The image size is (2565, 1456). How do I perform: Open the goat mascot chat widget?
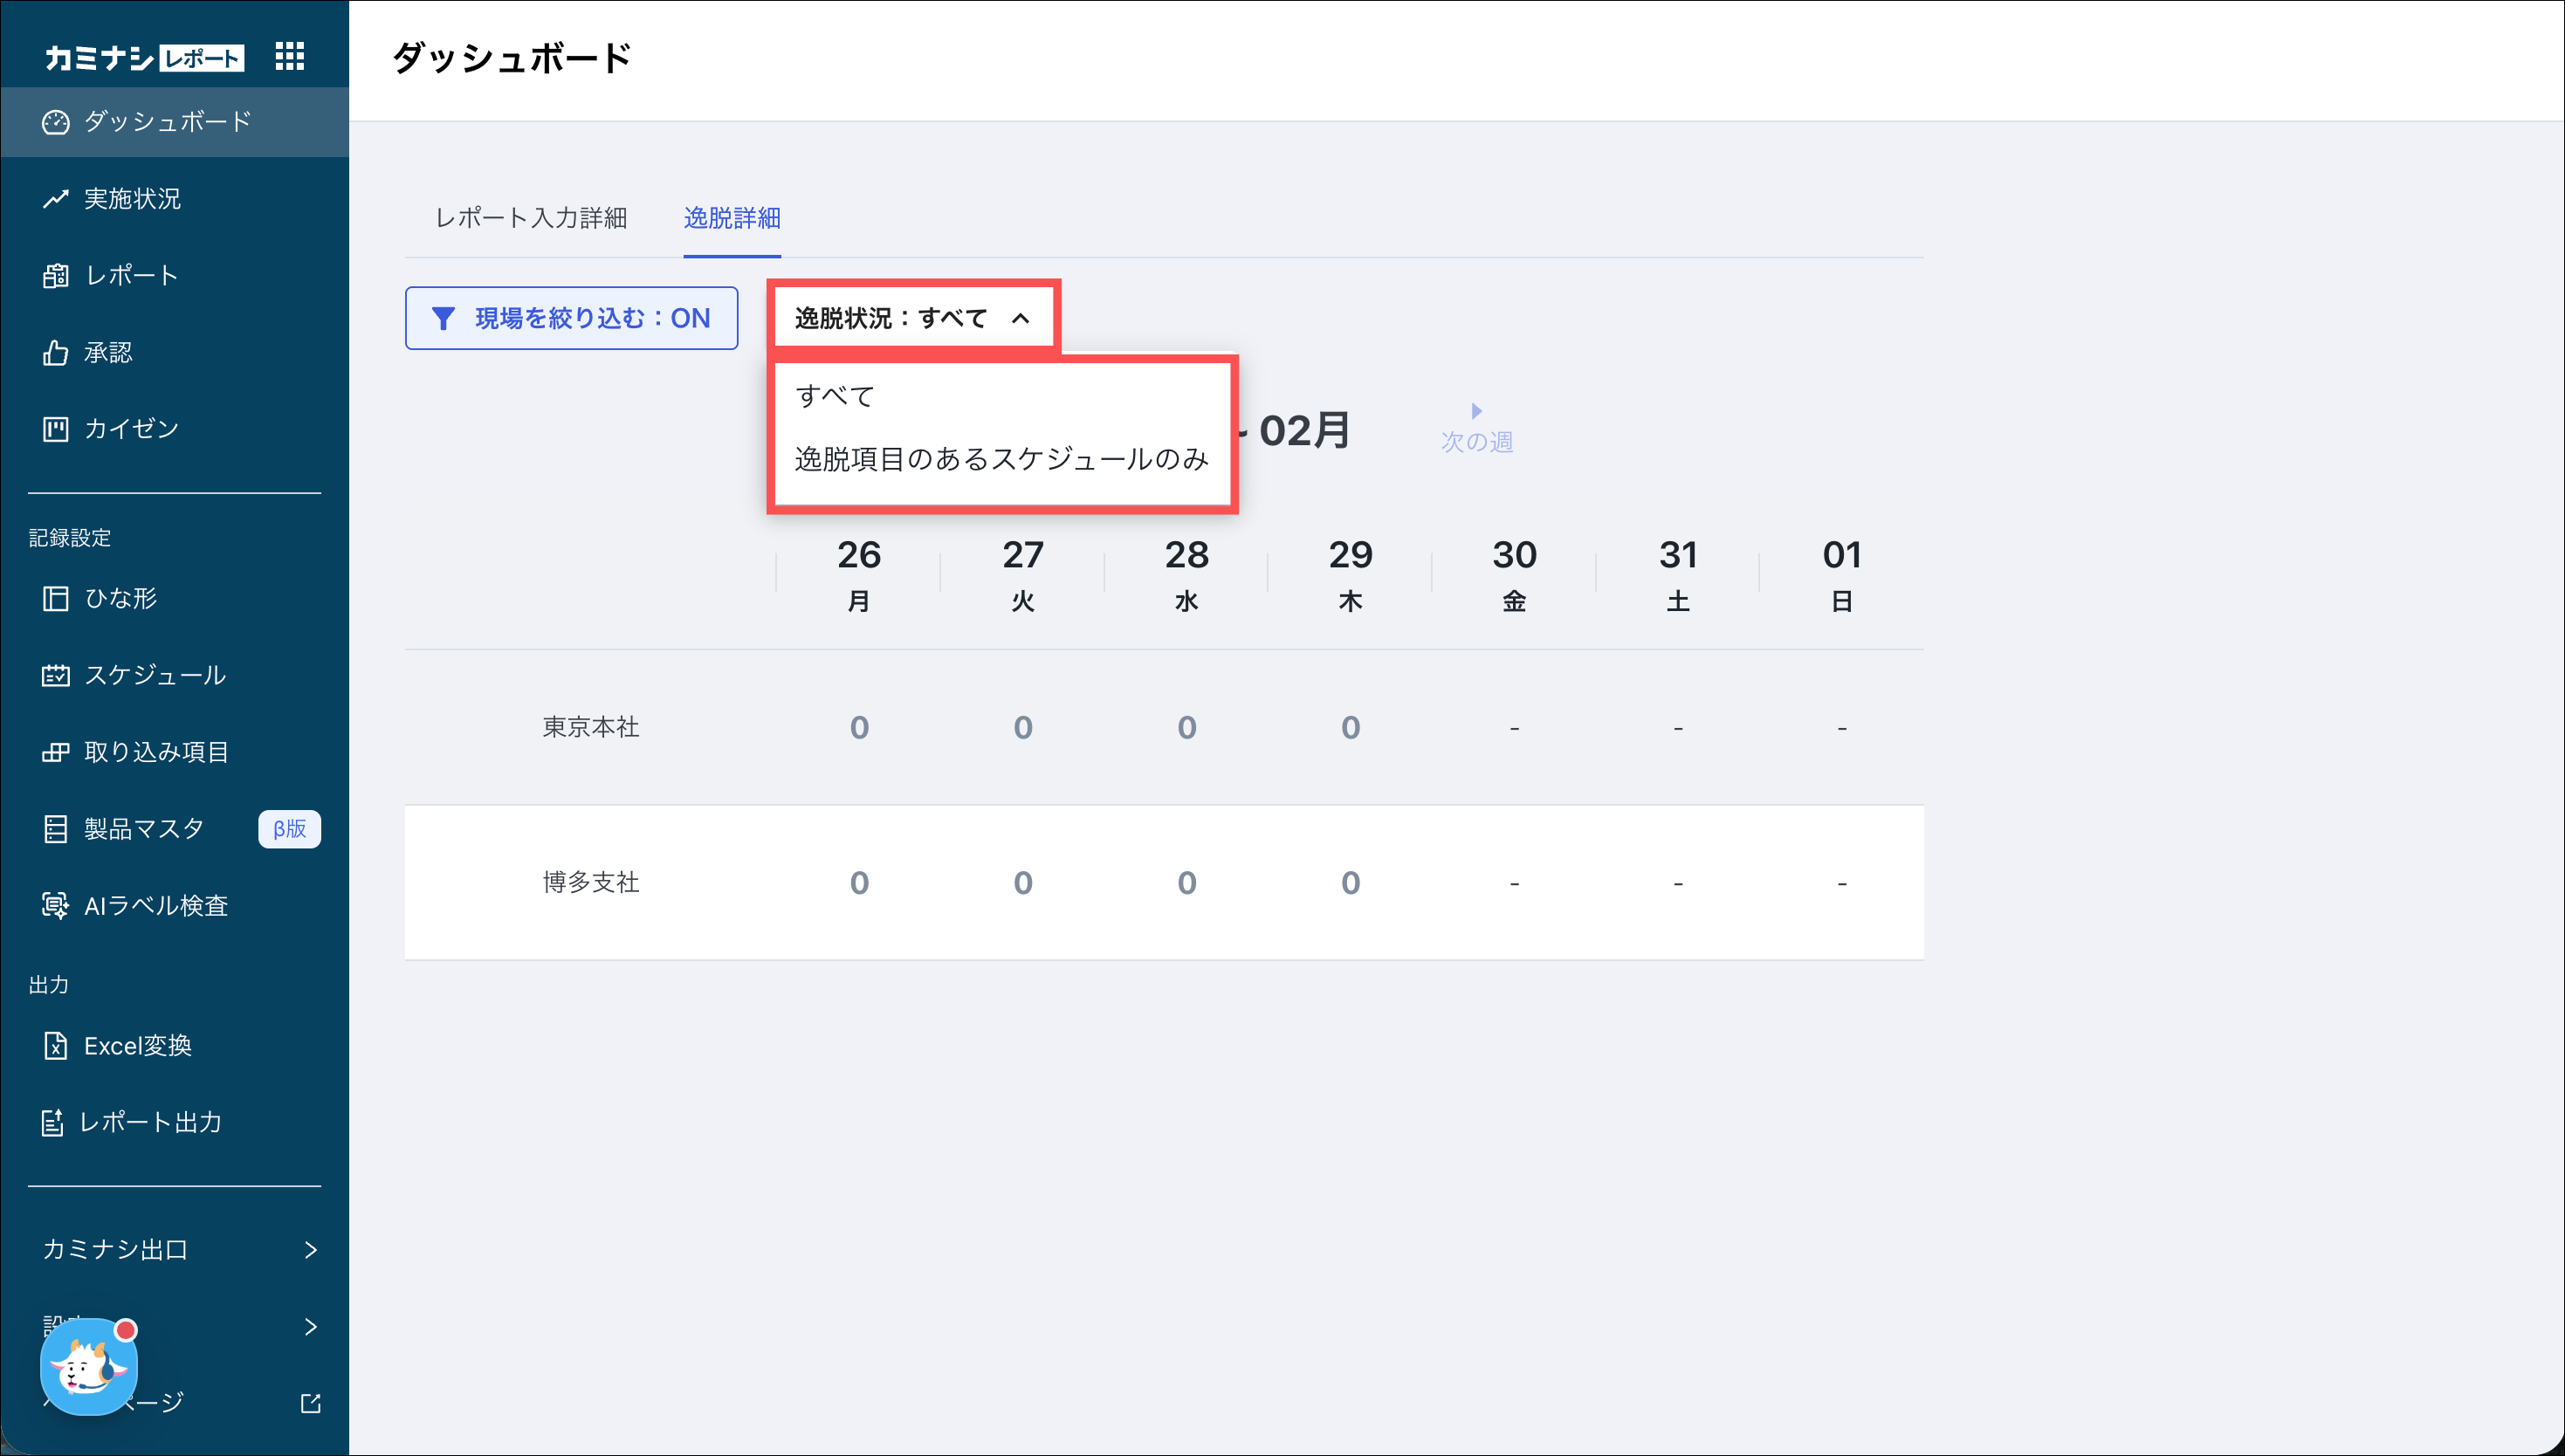pos(88,1366)
